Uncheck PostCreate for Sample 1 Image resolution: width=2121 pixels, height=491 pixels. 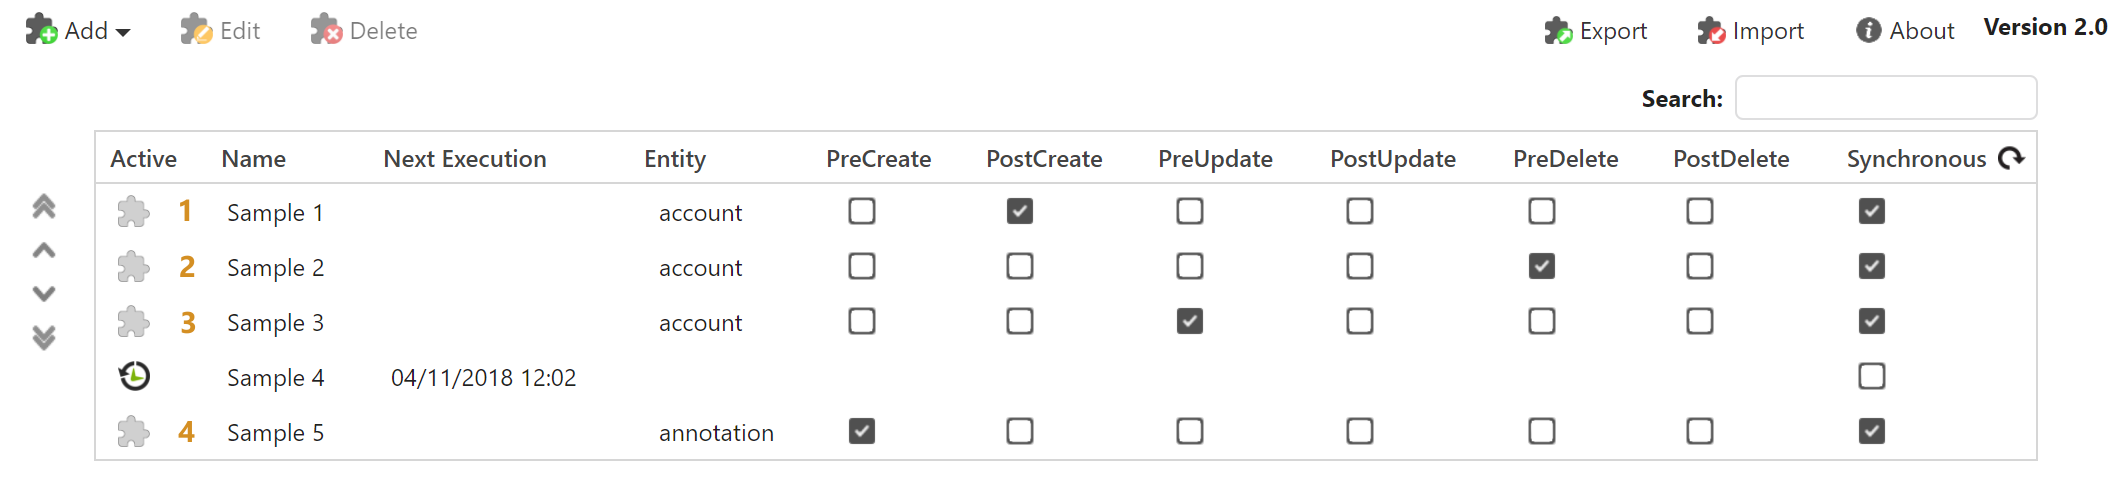point(1020,211)
